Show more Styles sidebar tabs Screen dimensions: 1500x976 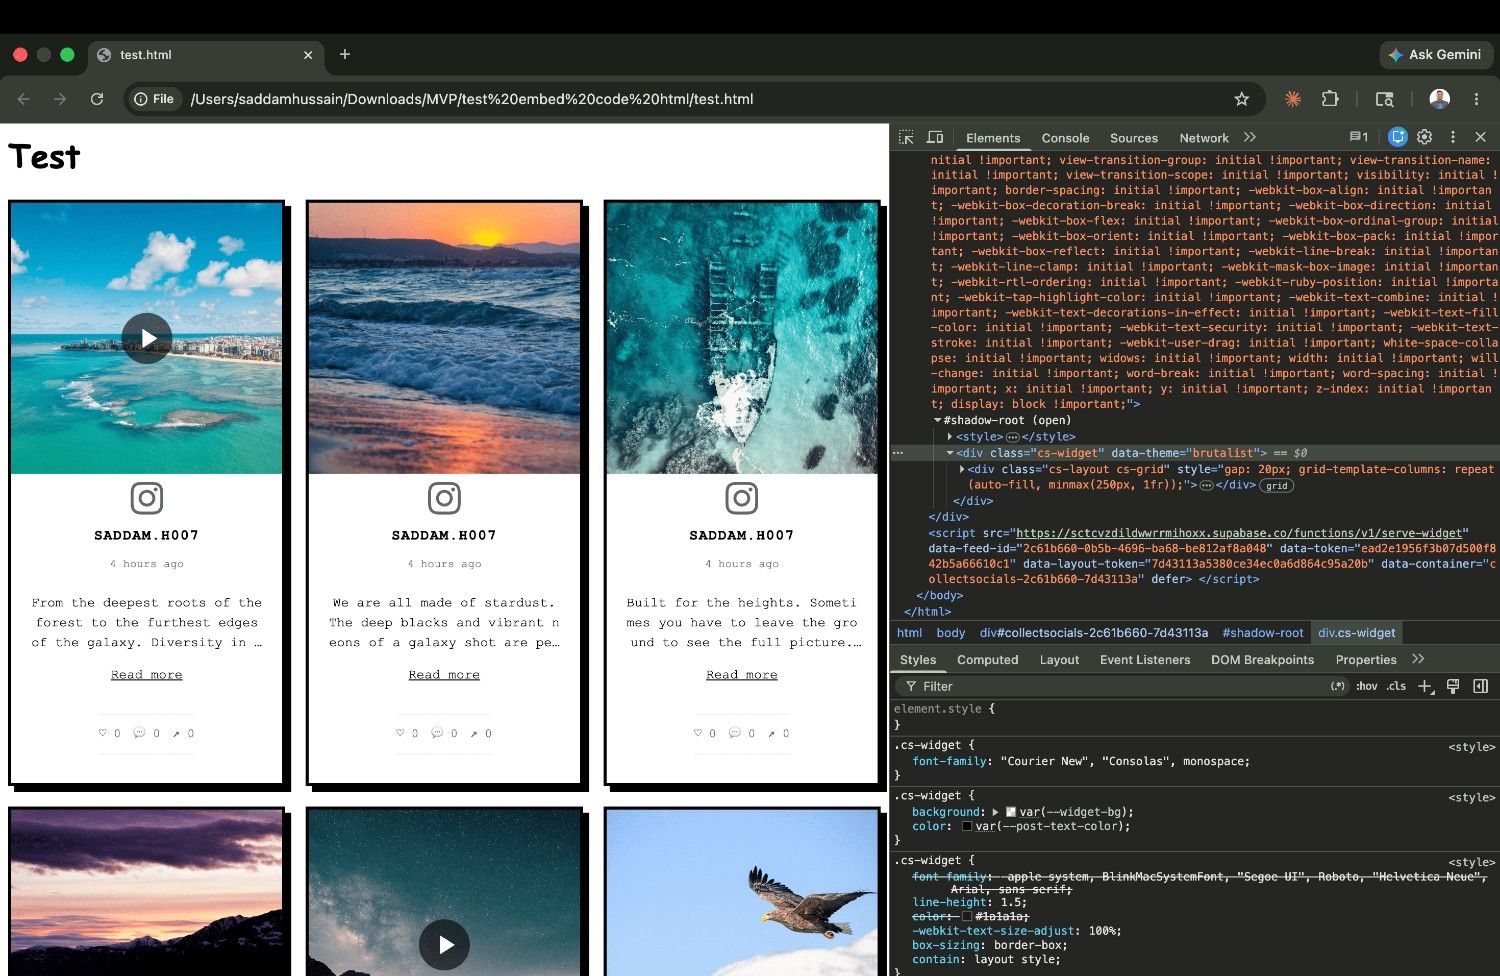(x=1418, y=659)
